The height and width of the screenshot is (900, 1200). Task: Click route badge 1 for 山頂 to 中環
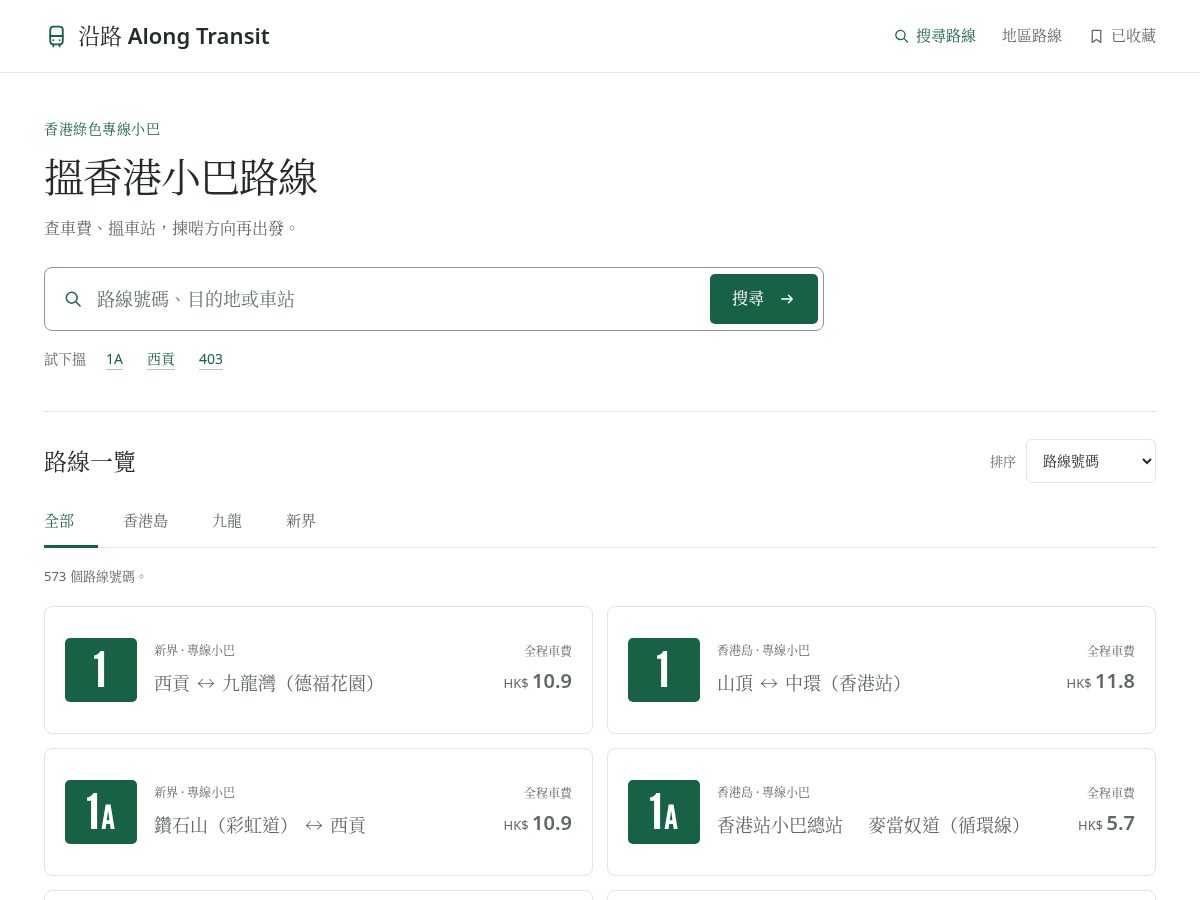coord(664,670)
